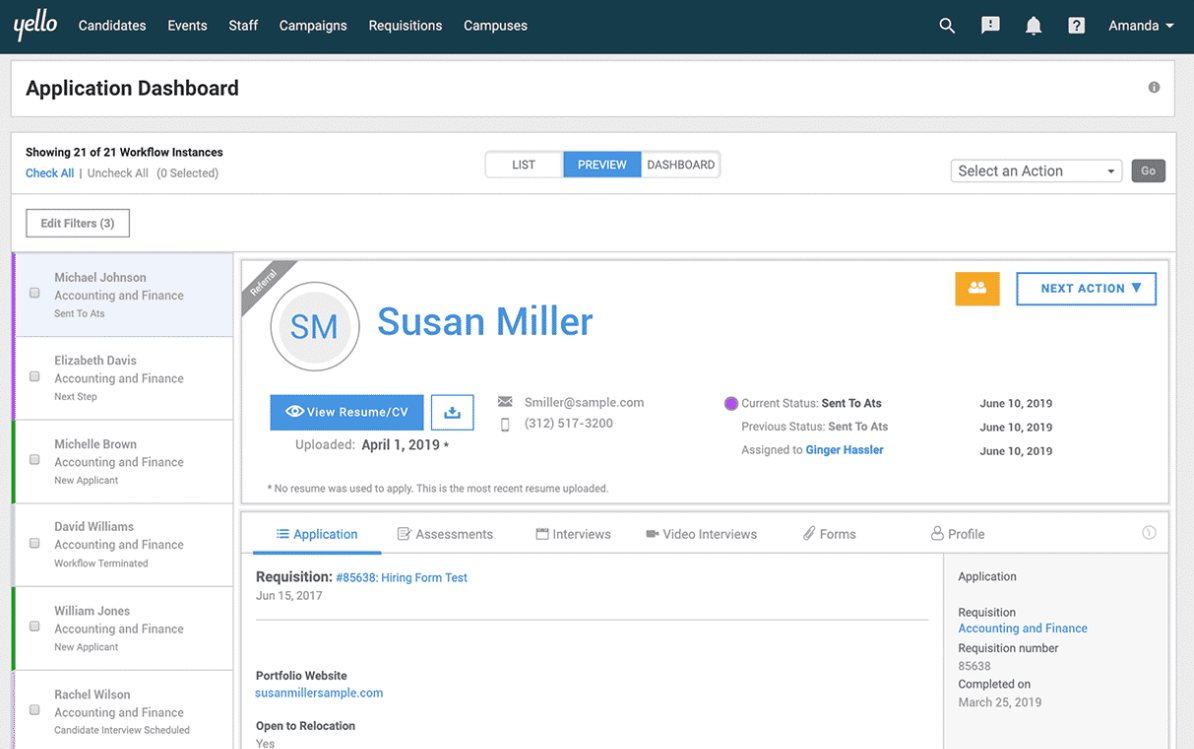Select the LIST view tab

click(524, 164)
